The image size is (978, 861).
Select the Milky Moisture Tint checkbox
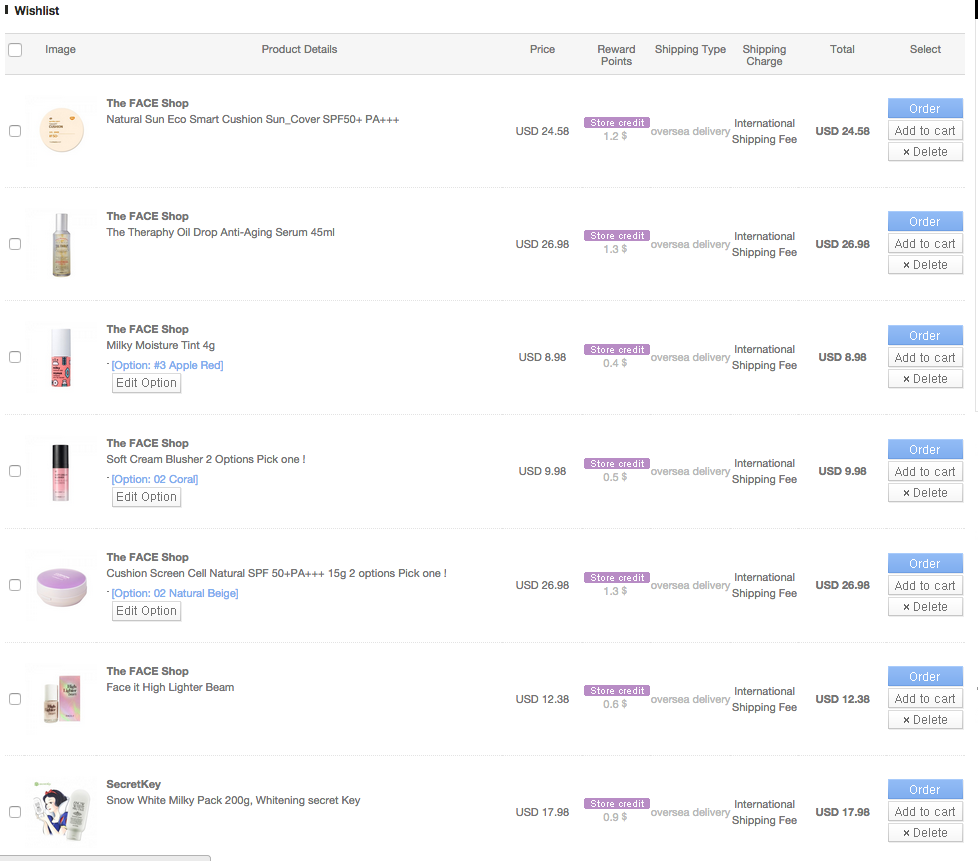click(x=15, y=357)
